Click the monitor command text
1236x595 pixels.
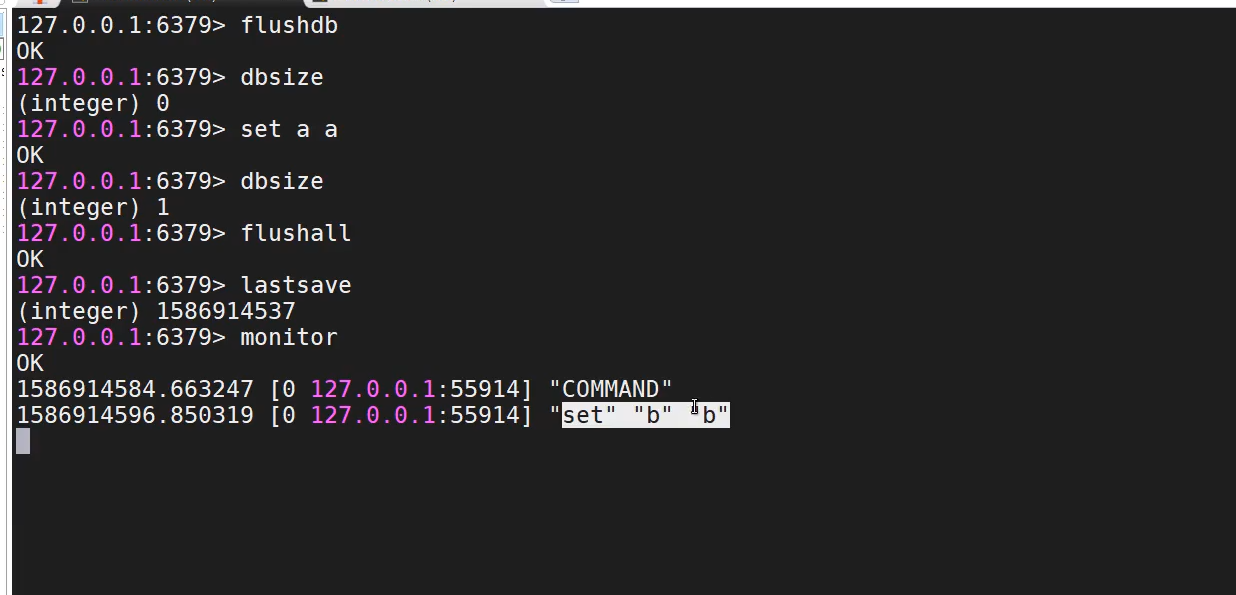[x=289, y=338]
